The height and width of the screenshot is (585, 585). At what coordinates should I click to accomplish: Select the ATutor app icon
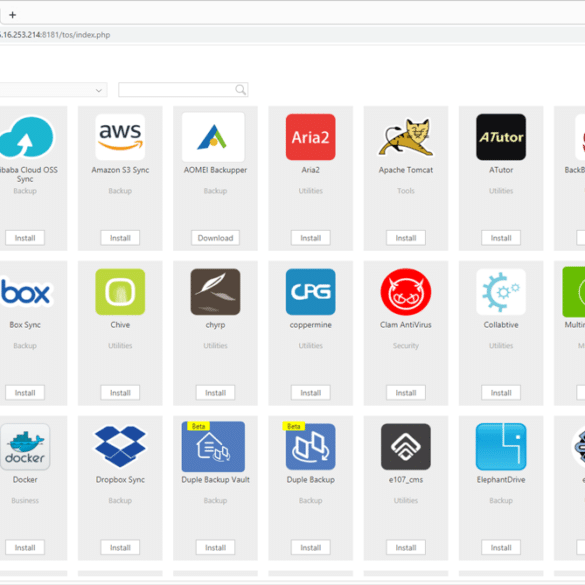pos(501,137)
